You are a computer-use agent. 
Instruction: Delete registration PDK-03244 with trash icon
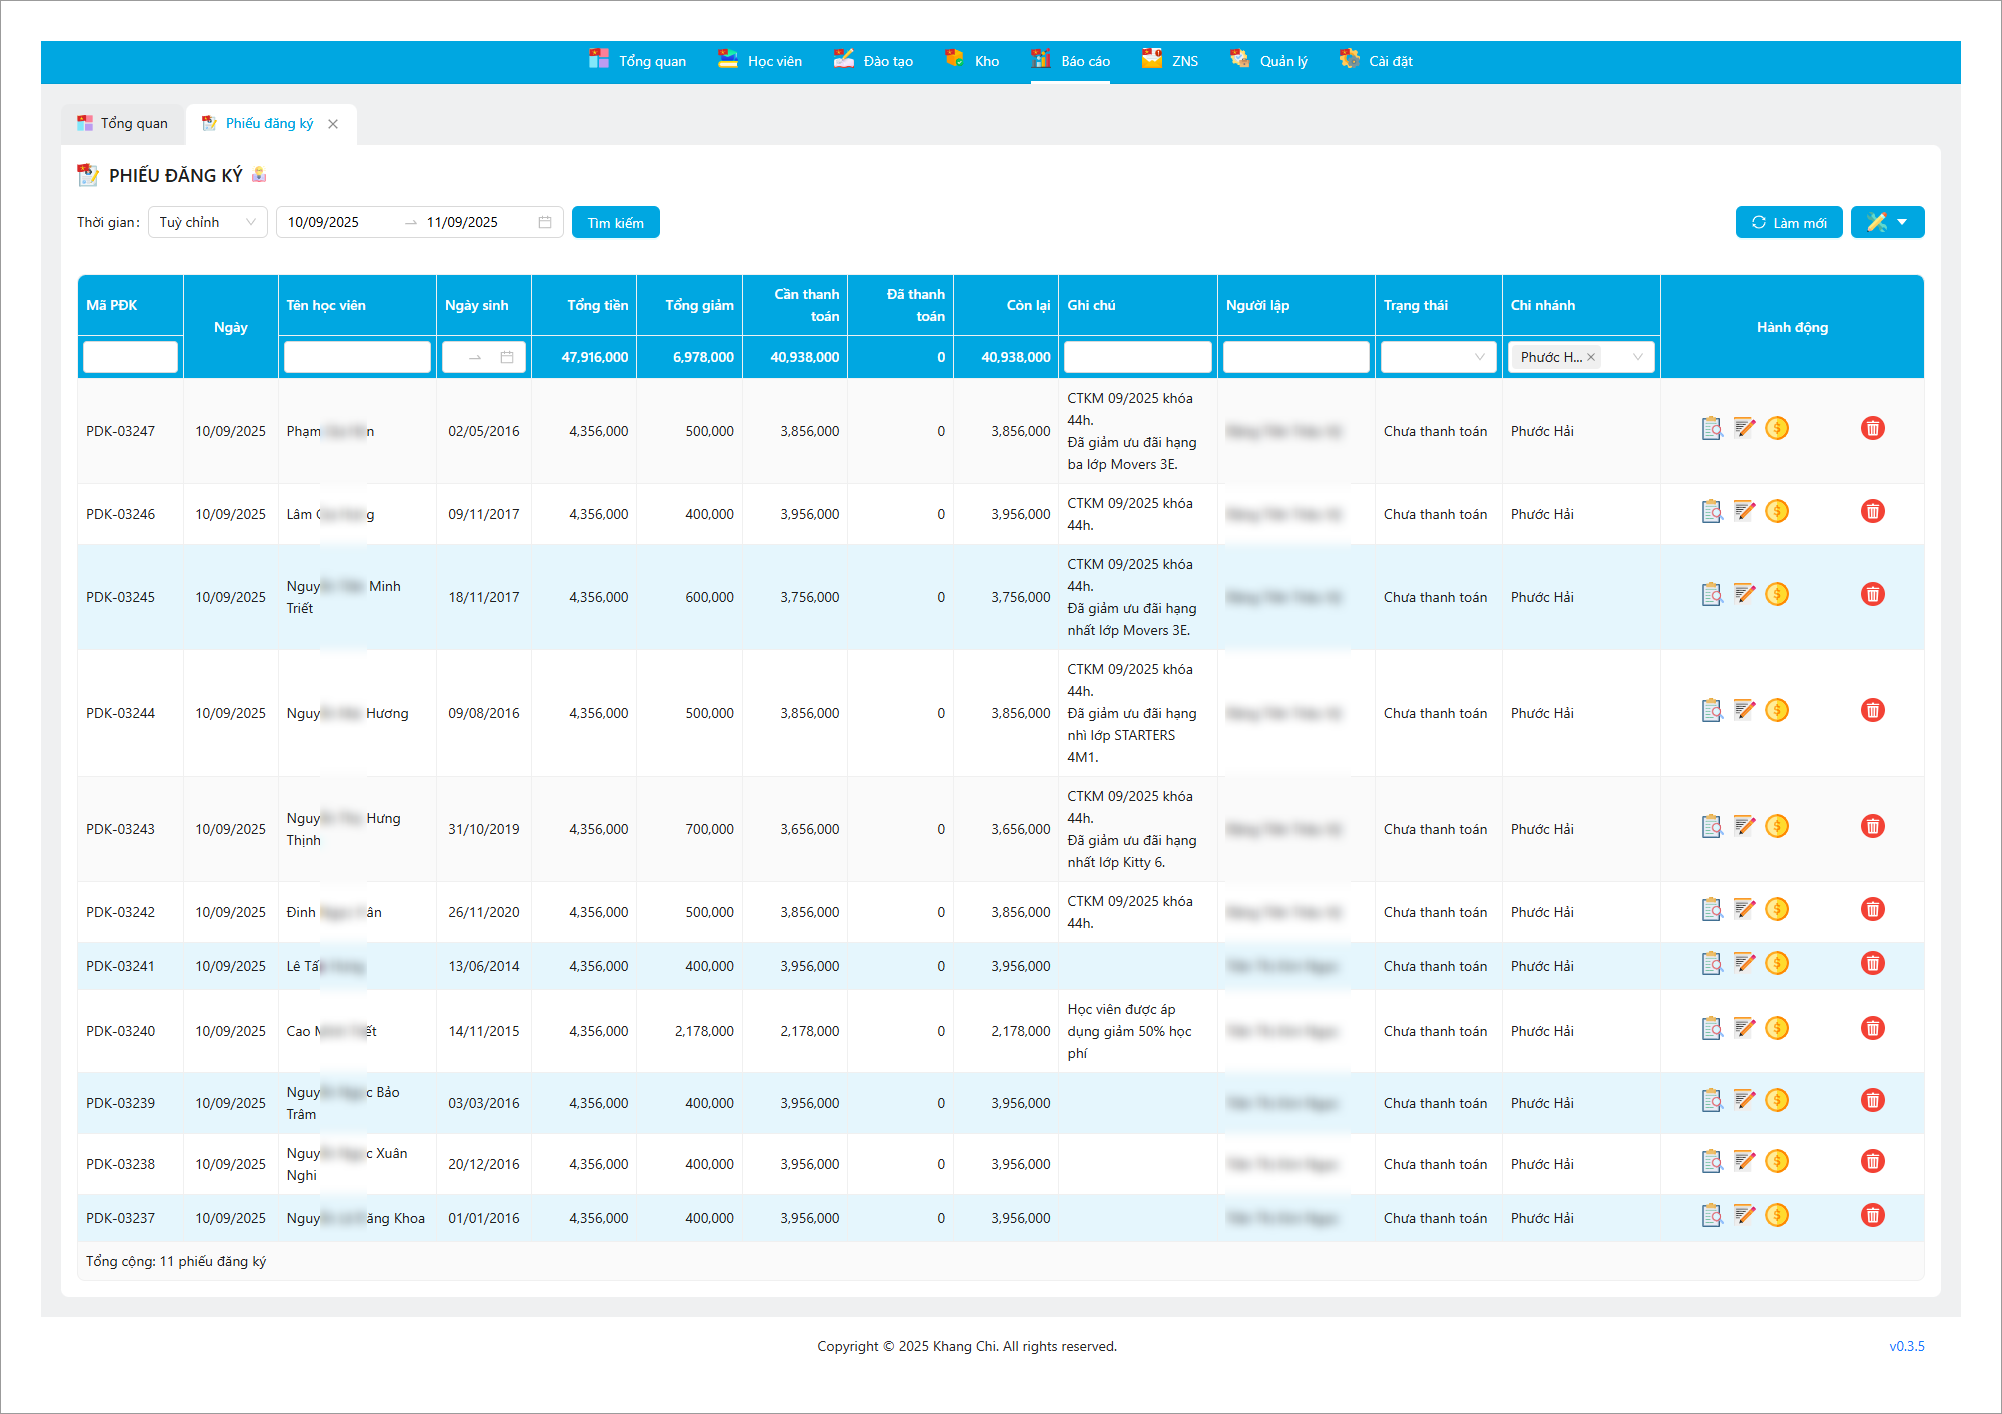(1872, 711)
